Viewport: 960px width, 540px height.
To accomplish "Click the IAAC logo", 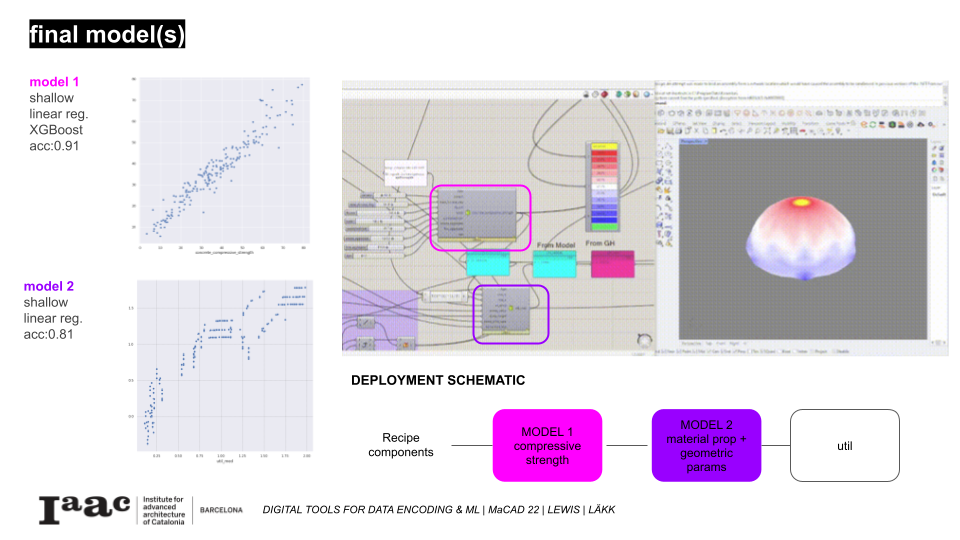I will (x=84, y=509).
